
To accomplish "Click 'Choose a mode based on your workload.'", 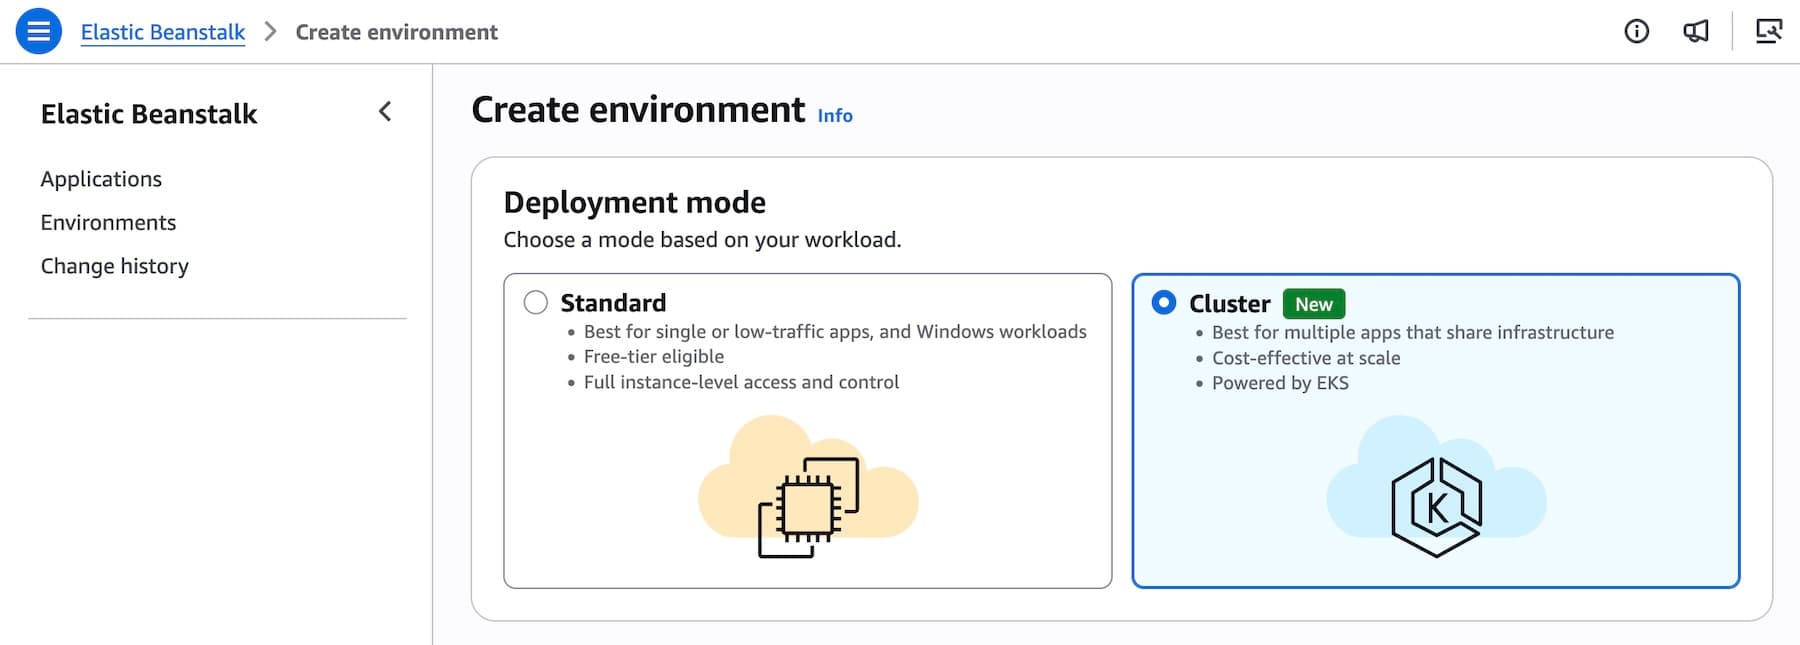I will 703,240.
